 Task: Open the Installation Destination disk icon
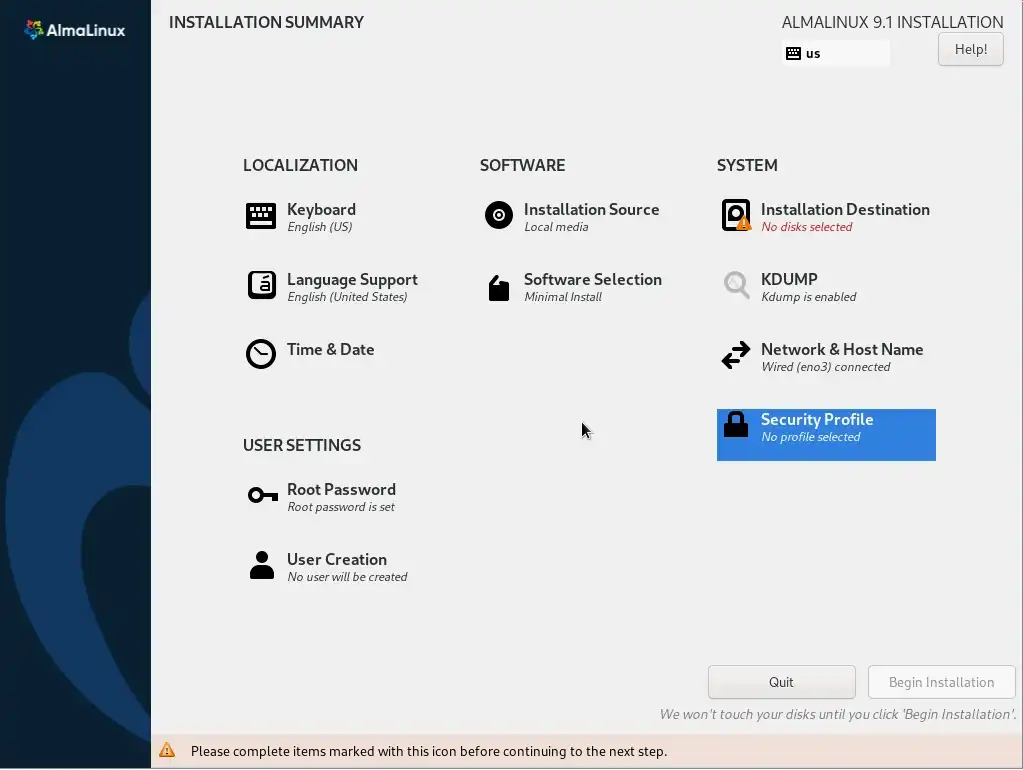tap(736, 215)
